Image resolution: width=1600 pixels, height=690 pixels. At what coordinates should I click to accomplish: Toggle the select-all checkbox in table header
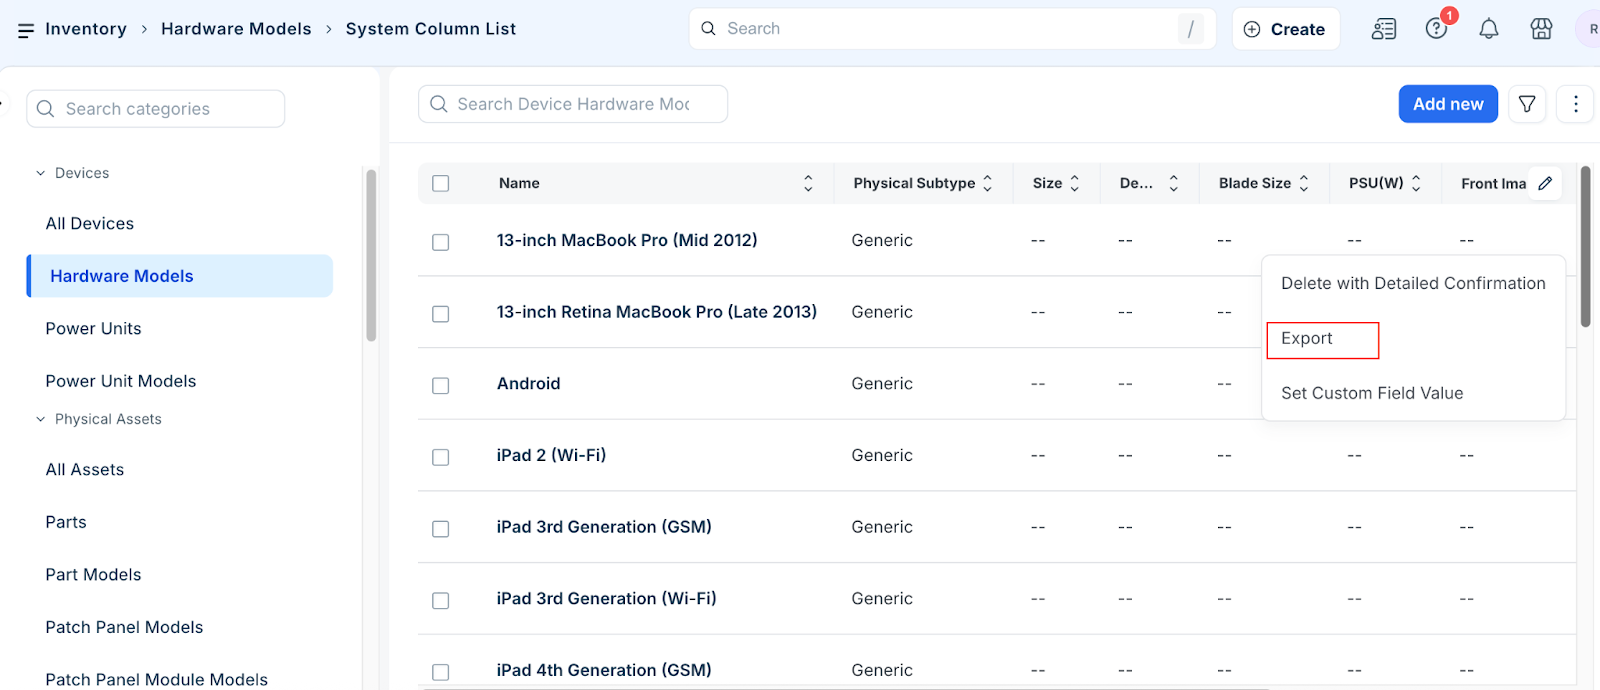click(x=441, y=183)
